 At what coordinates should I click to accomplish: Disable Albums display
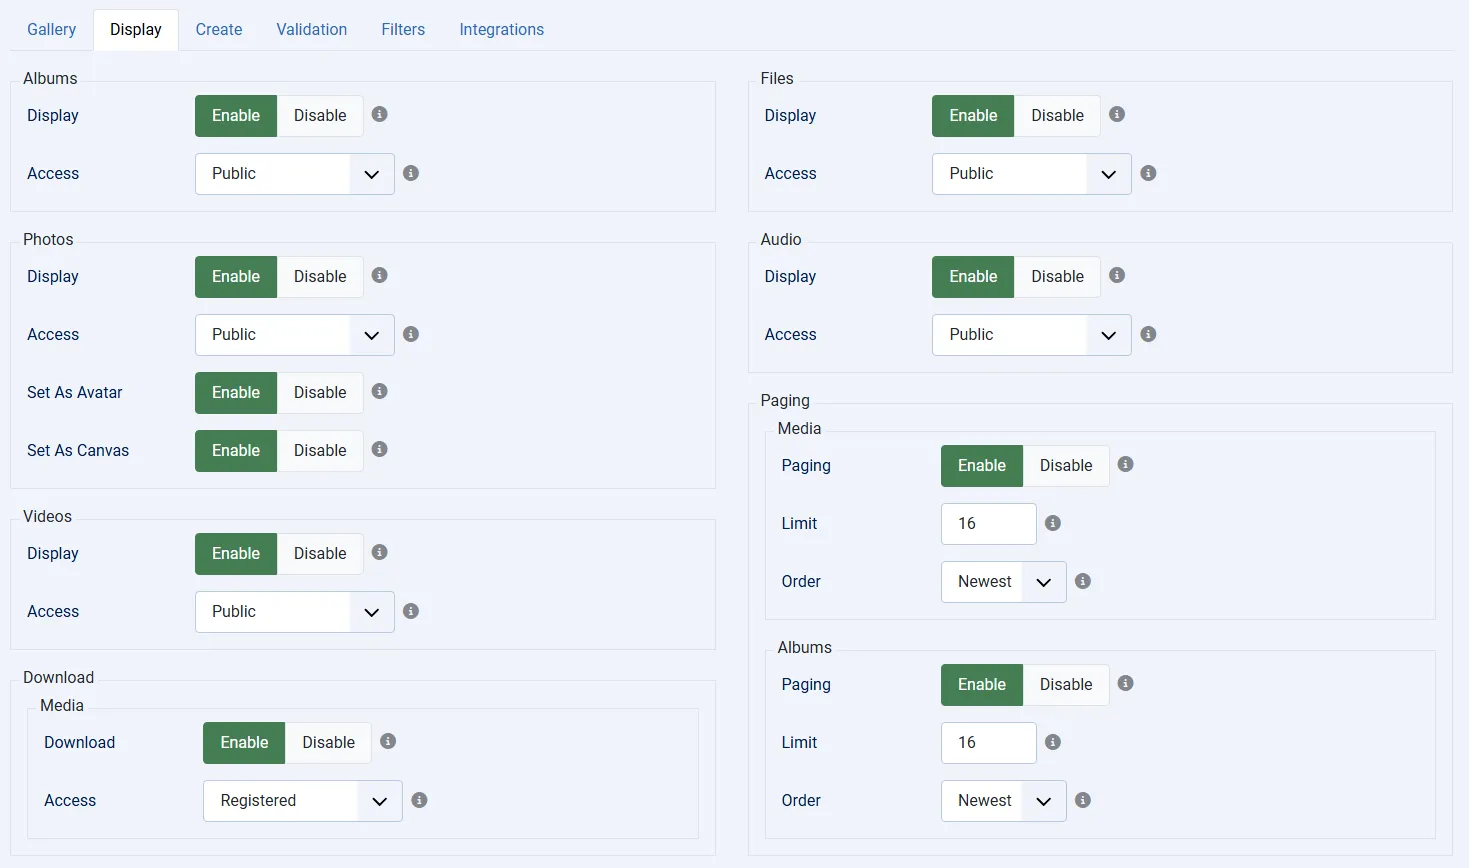[x=320, y=116]
